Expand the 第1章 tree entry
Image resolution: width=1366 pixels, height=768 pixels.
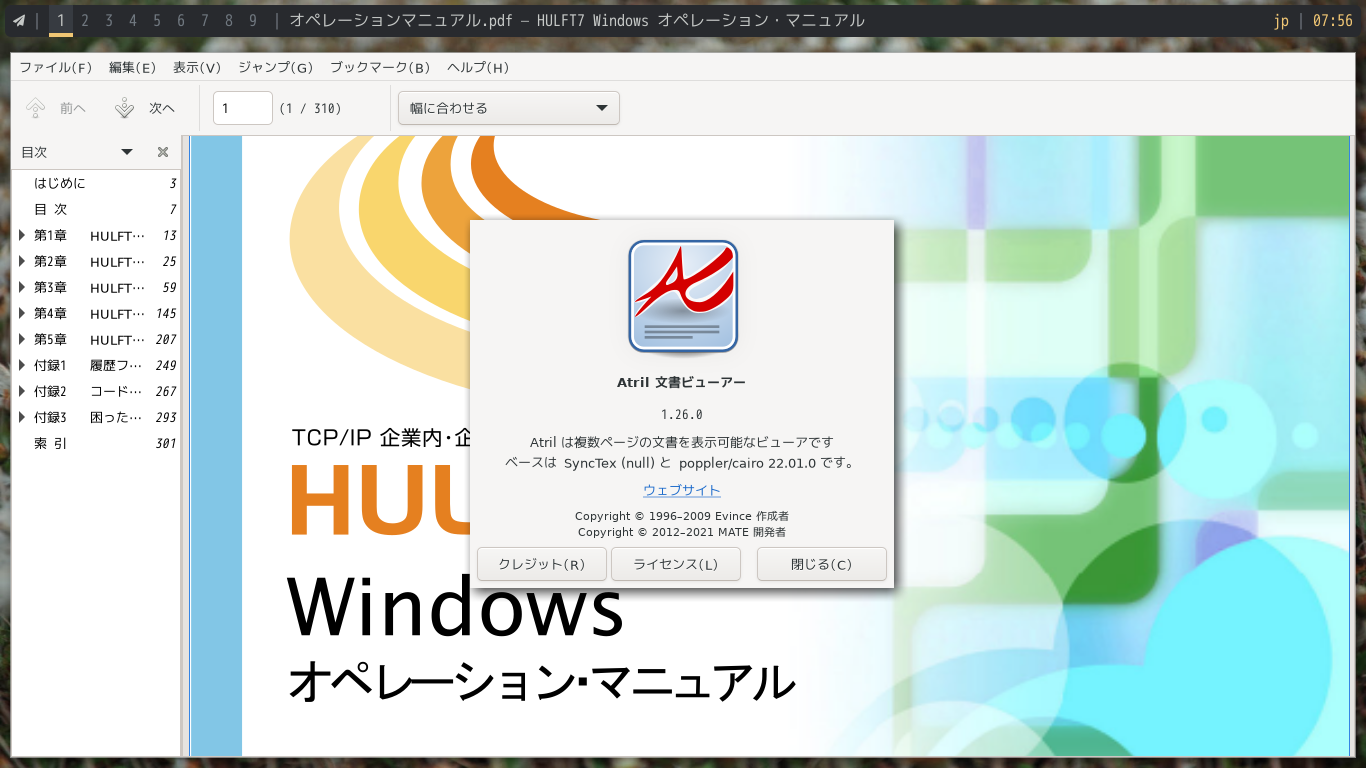pyautogui.click(x=23, y=236)
